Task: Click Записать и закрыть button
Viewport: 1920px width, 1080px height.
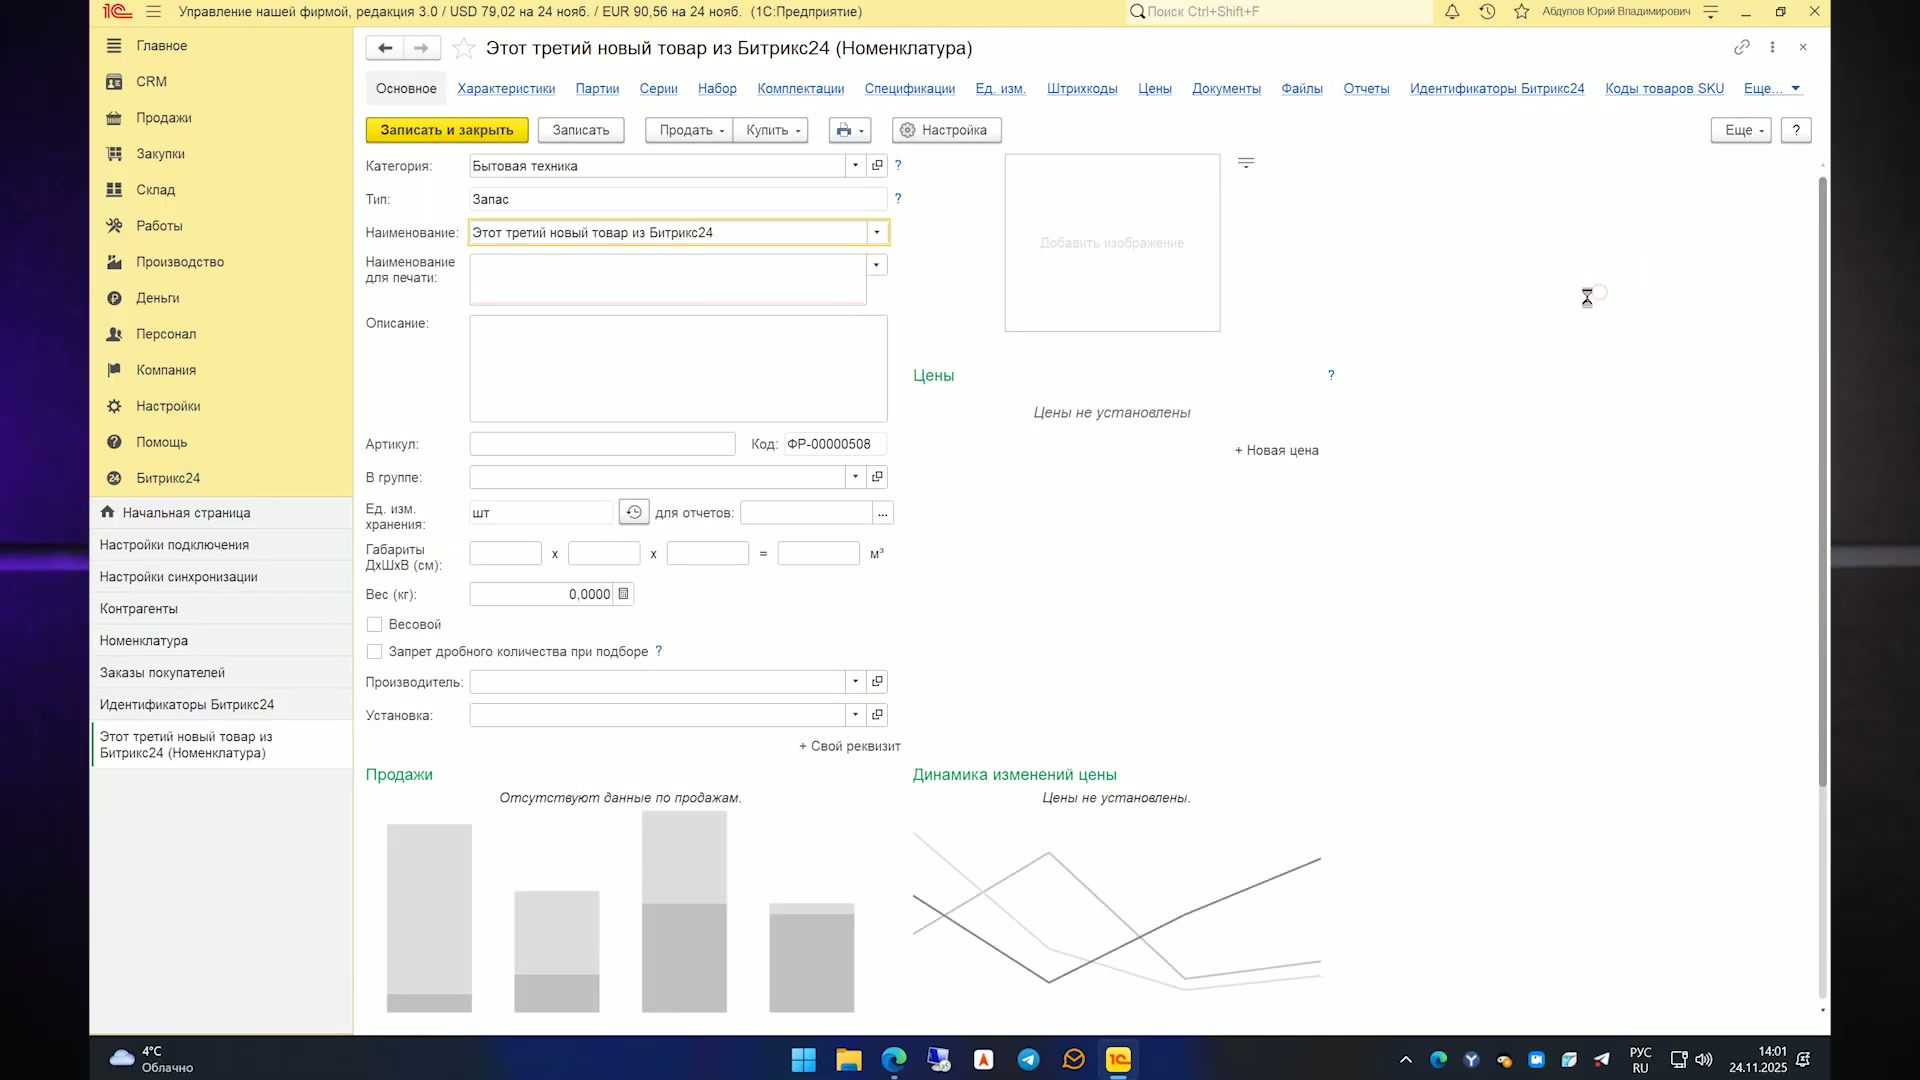Action: pyautogui.click(x=447, y=130)
